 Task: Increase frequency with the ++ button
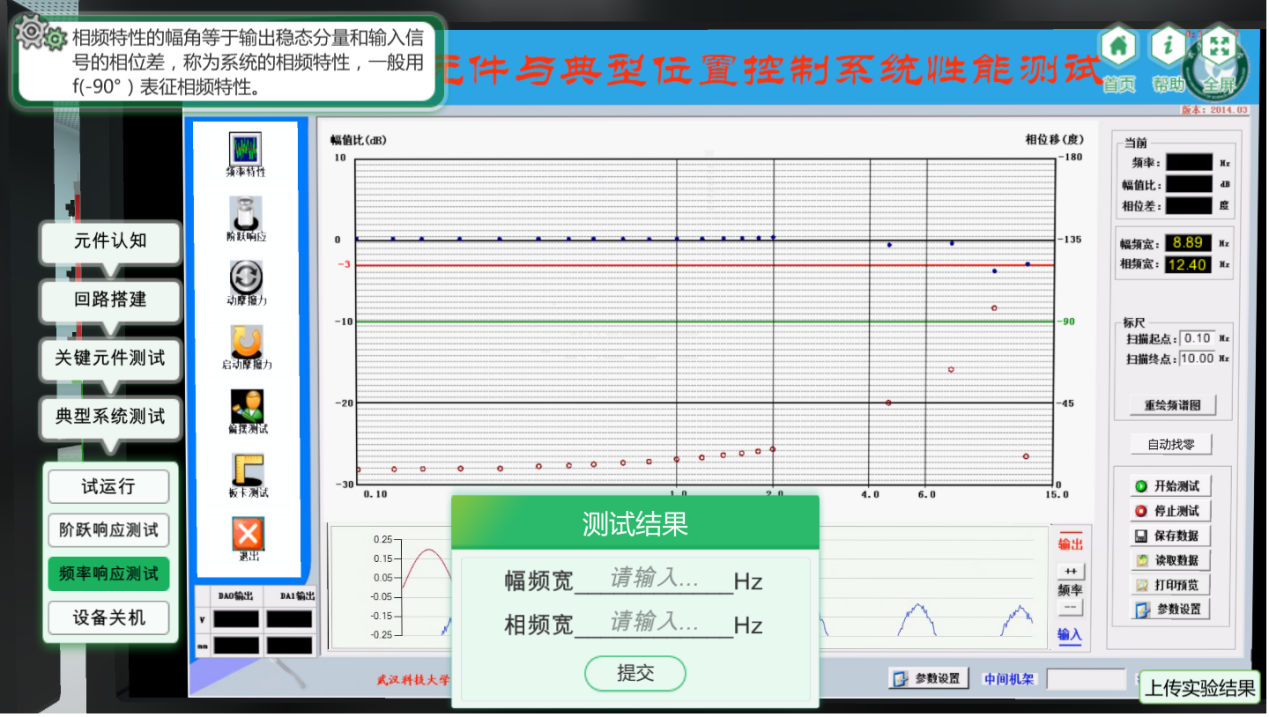click(1069, 571)
